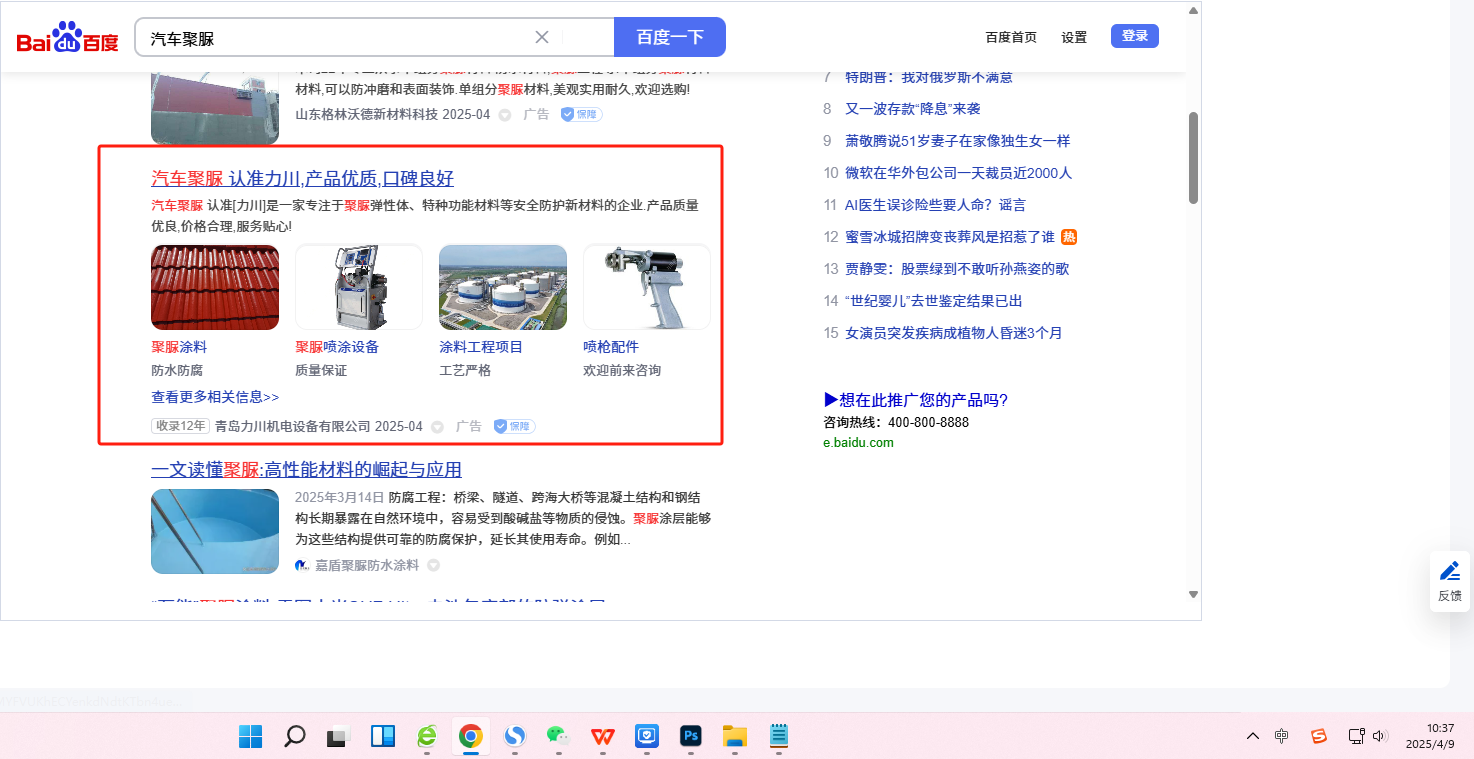Screen dimensions: 1474x759
Task: Open the taskbar volume icon
Action: tap(1380, 737)
